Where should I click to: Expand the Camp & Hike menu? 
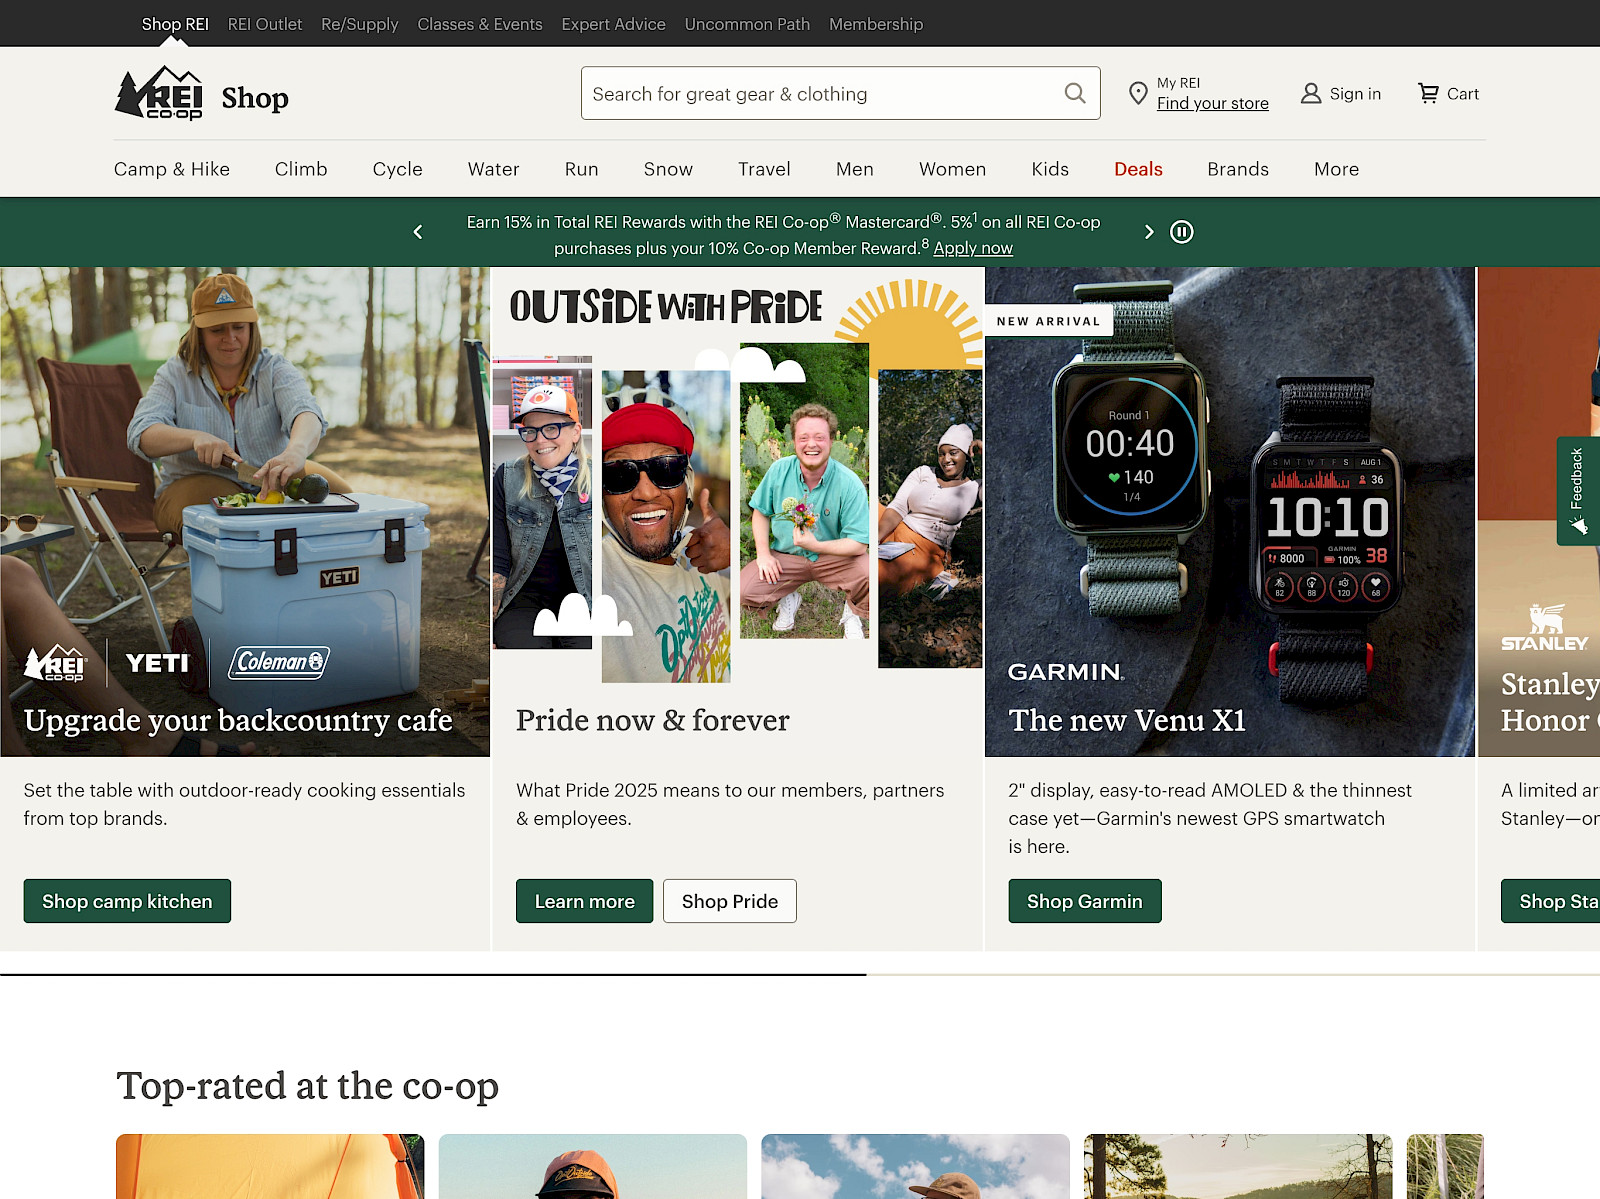[172, 169]
